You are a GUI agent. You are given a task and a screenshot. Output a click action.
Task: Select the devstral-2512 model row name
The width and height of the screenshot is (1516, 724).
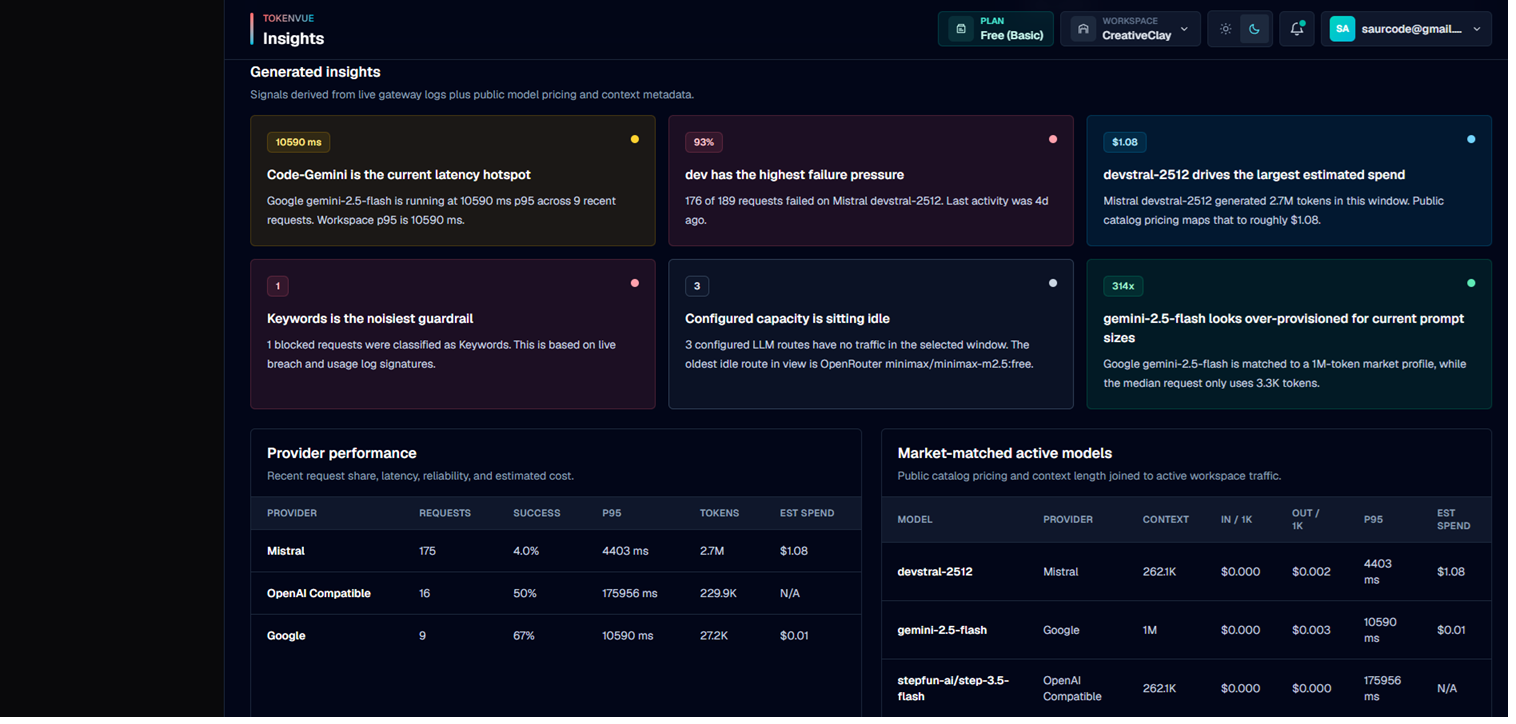[x=935, y=572]
